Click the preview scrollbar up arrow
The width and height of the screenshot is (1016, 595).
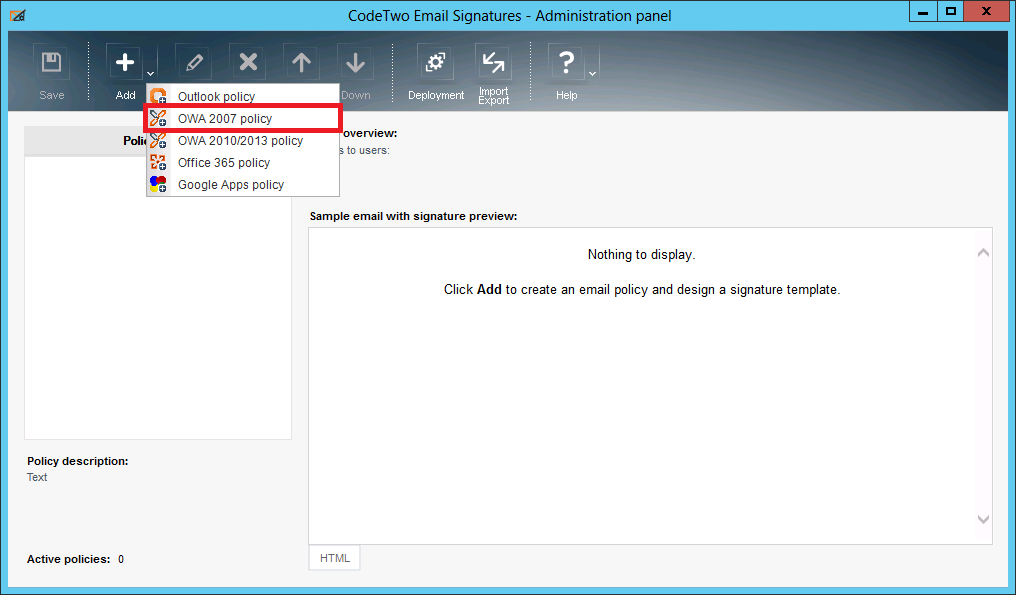[983, 253]
